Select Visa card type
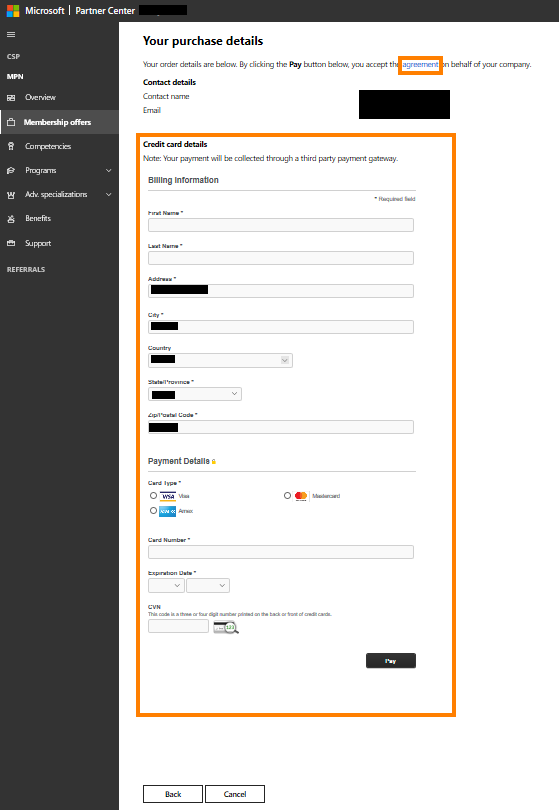This screenshot has height=810, width=559. [x=153, y=495]
